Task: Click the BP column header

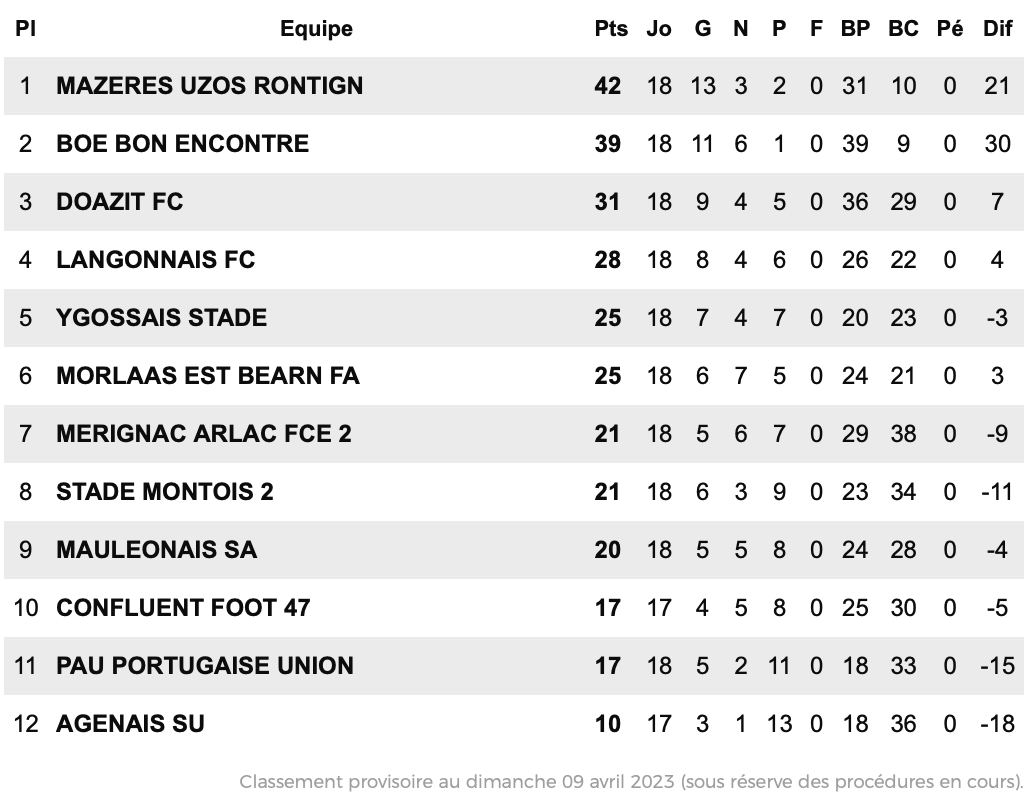Action: click(x=855, y=29)
